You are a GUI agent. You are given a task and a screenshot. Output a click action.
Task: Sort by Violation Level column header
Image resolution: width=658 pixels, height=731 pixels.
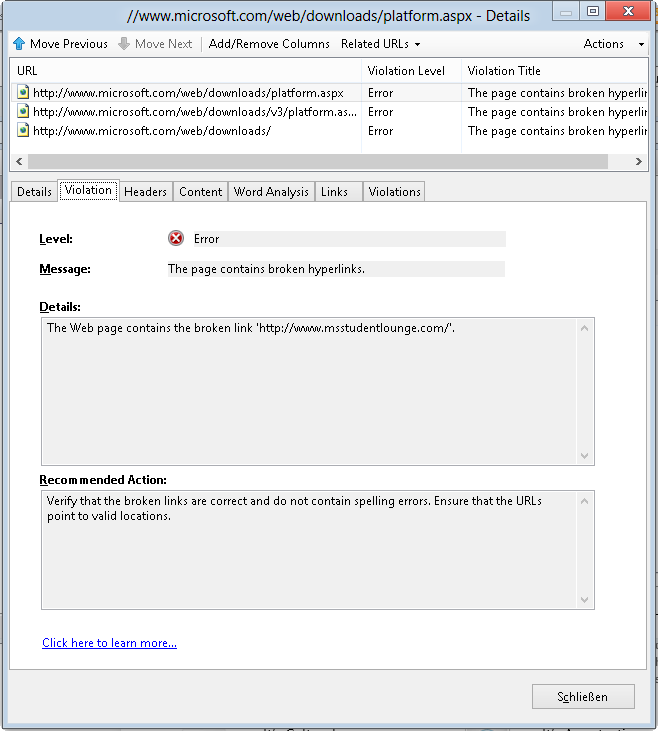coord(411,71)
